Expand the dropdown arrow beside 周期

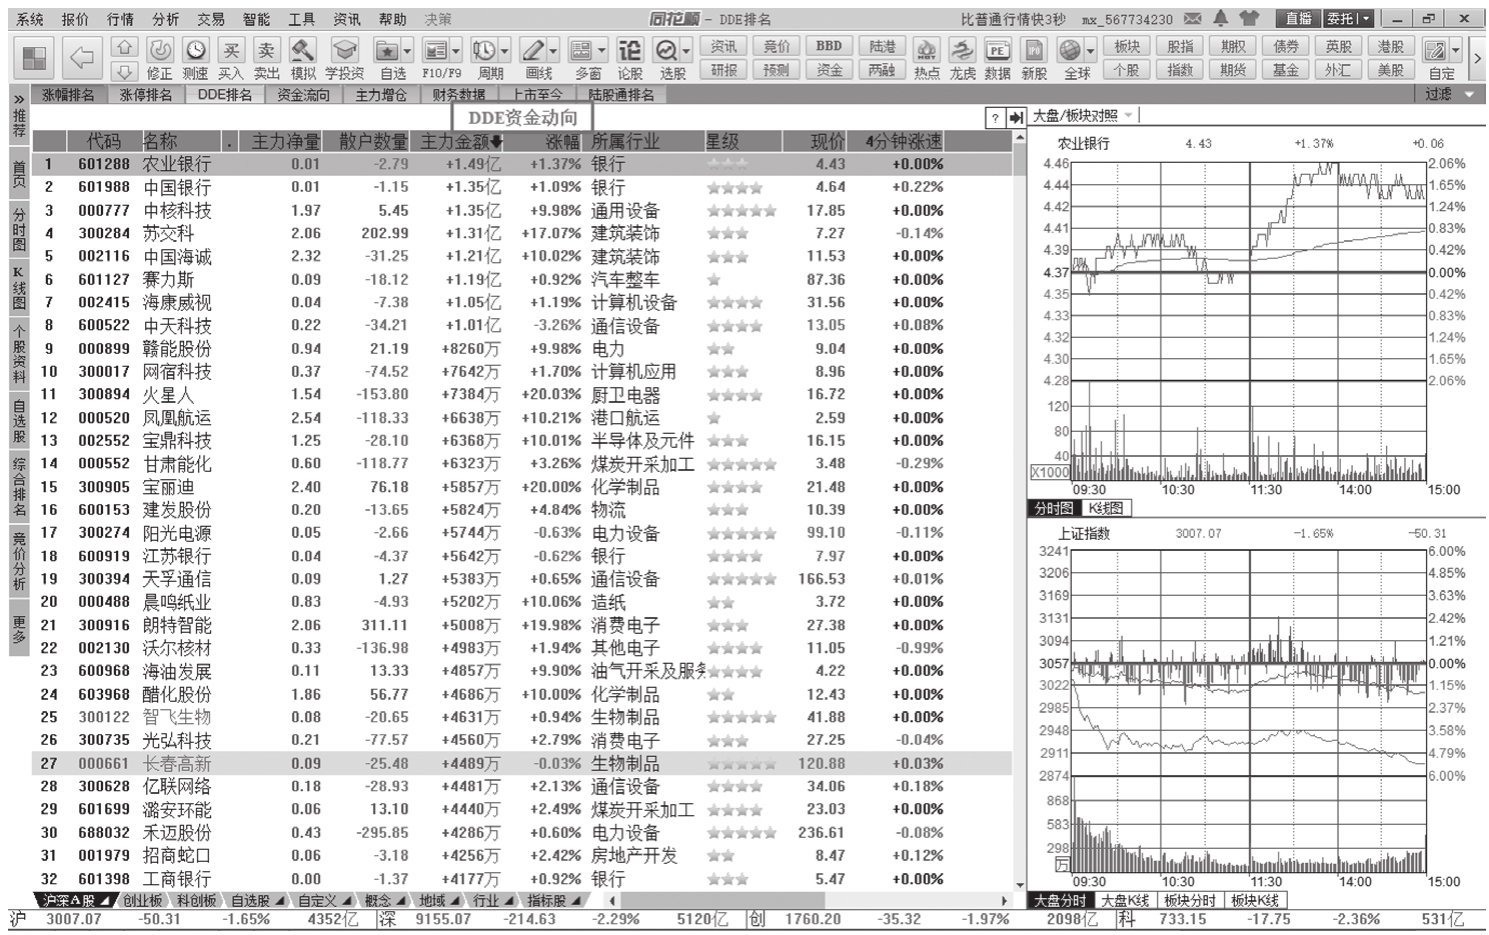505,49
